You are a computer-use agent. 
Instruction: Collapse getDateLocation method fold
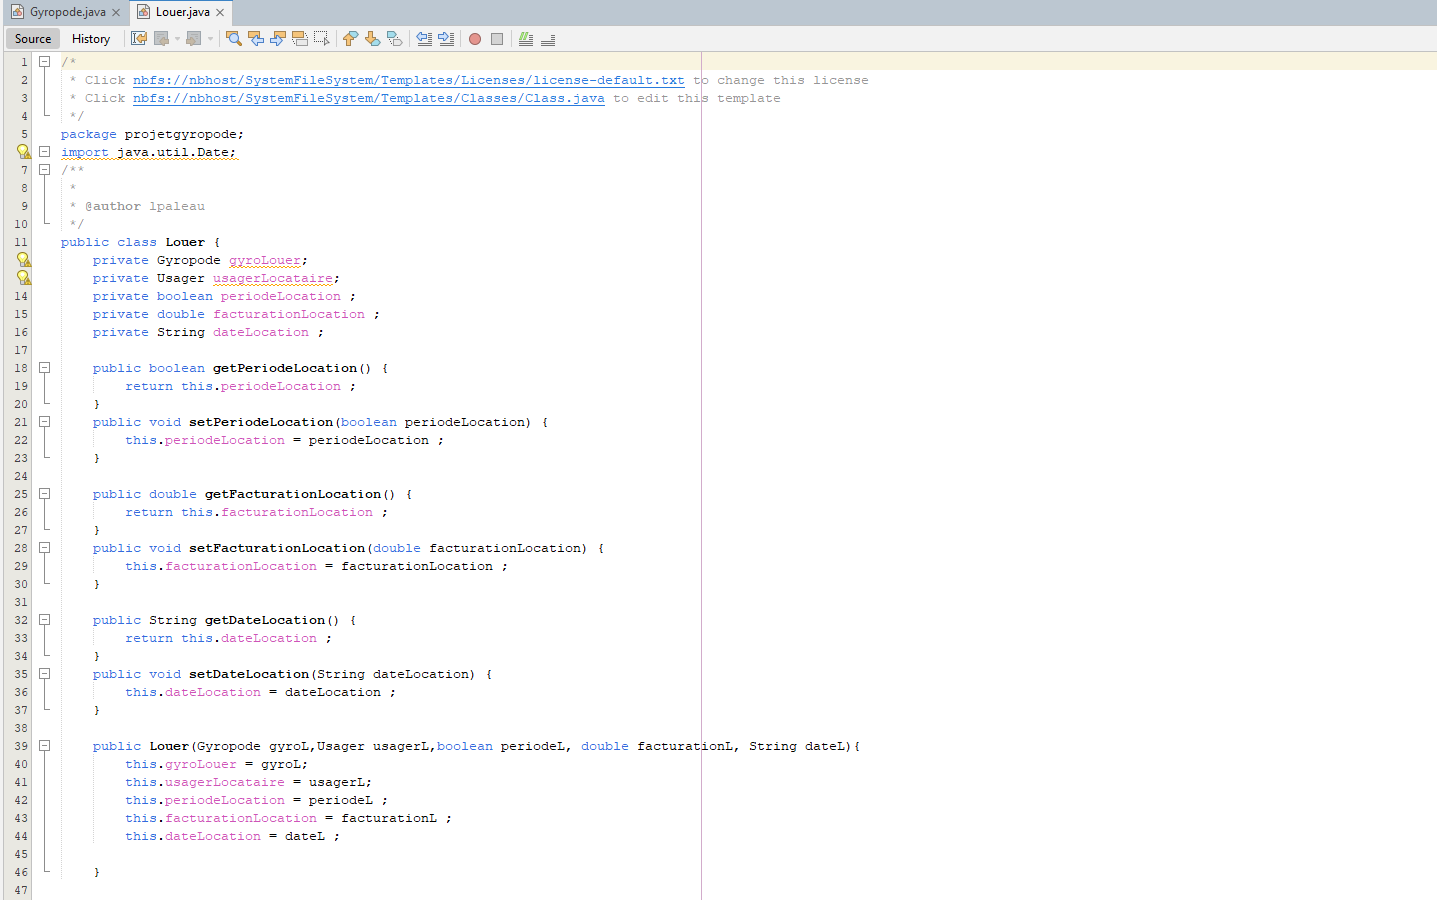[x=44, y=620]
